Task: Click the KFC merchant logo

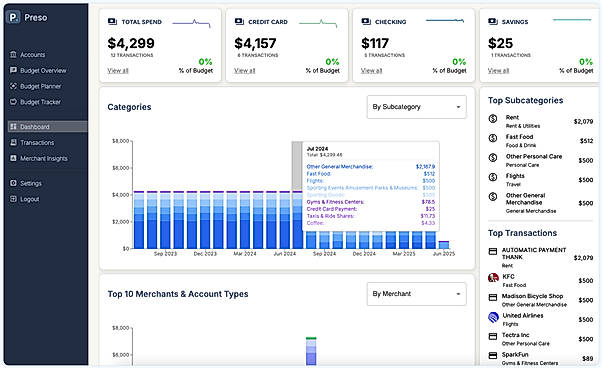Action: tap(493, 277)
